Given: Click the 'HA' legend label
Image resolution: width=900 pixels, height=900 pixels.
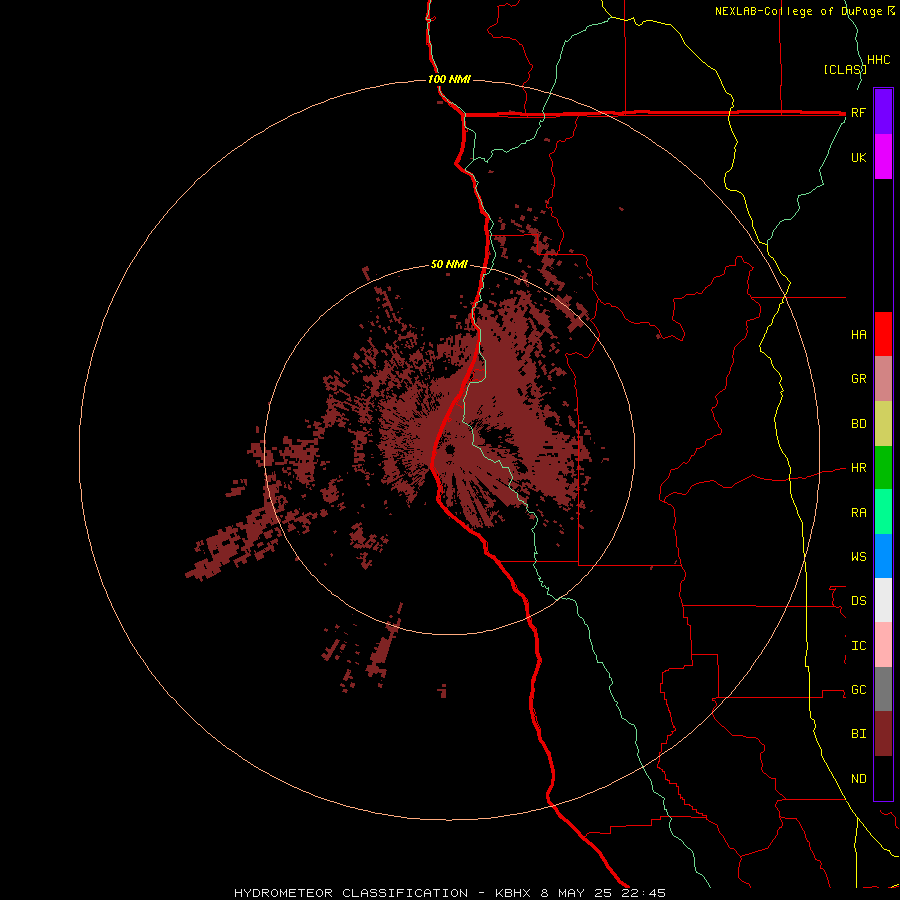Looking at the screenshot, I should [858, 335].
